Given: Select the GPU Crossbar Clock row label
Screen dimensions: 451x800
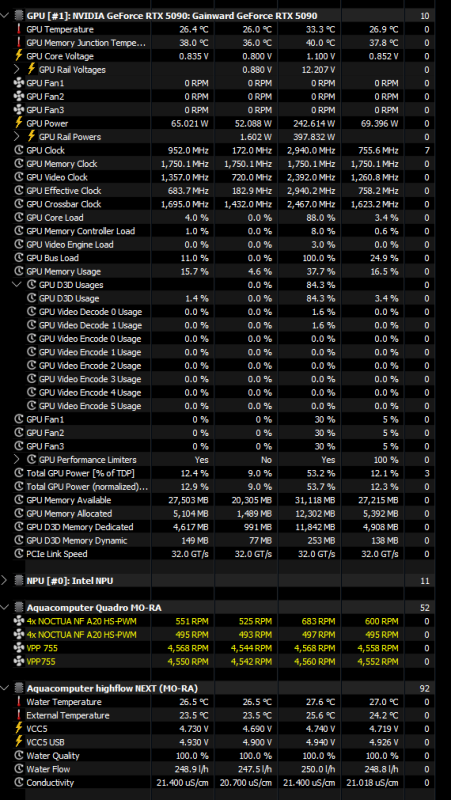Looking at the screenshot, I should pyautogui.click(x=64, y=204).
